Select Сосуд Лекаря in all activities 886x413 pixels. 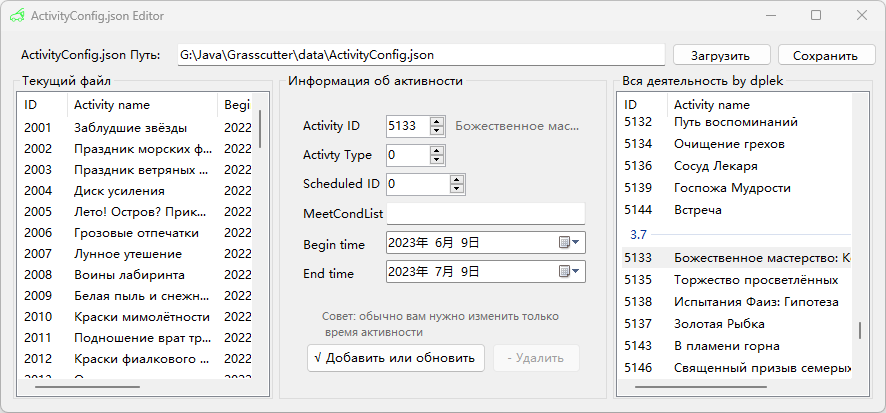point(715,166)
